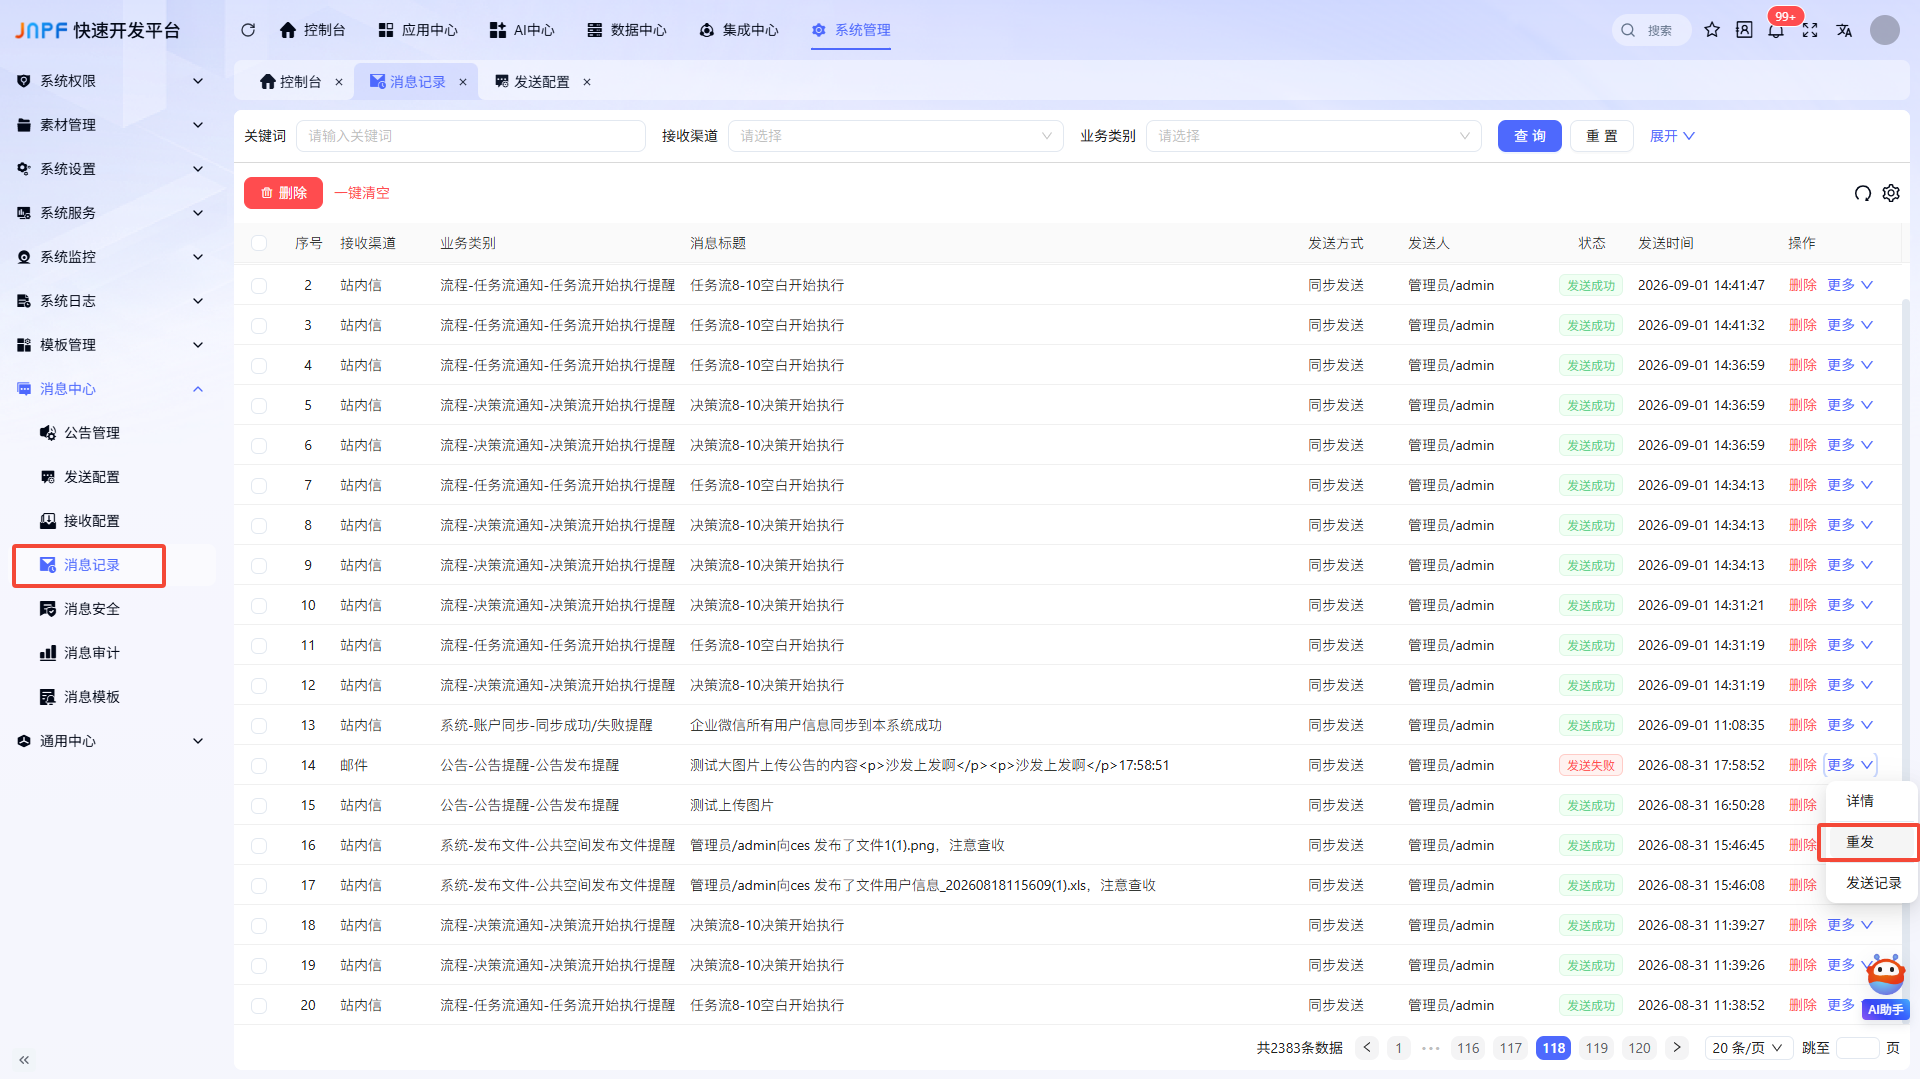
Task: Close the 消息记录 tab
Action: click(x=463, y=82)
